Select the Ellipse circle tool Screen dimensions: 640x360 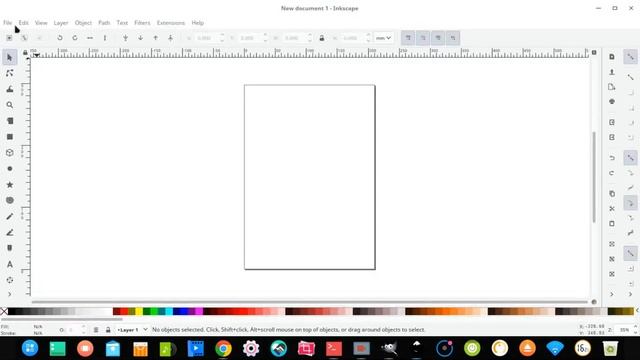tap(10, 169)
